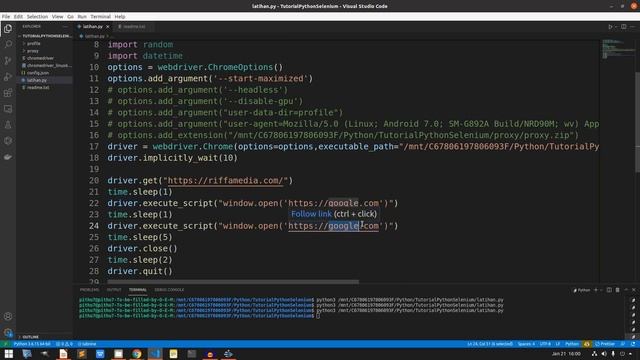Click the Prettier status bar item
This screenshot has width=640, height=360.
pyautogui.click(x=605, y=344)
